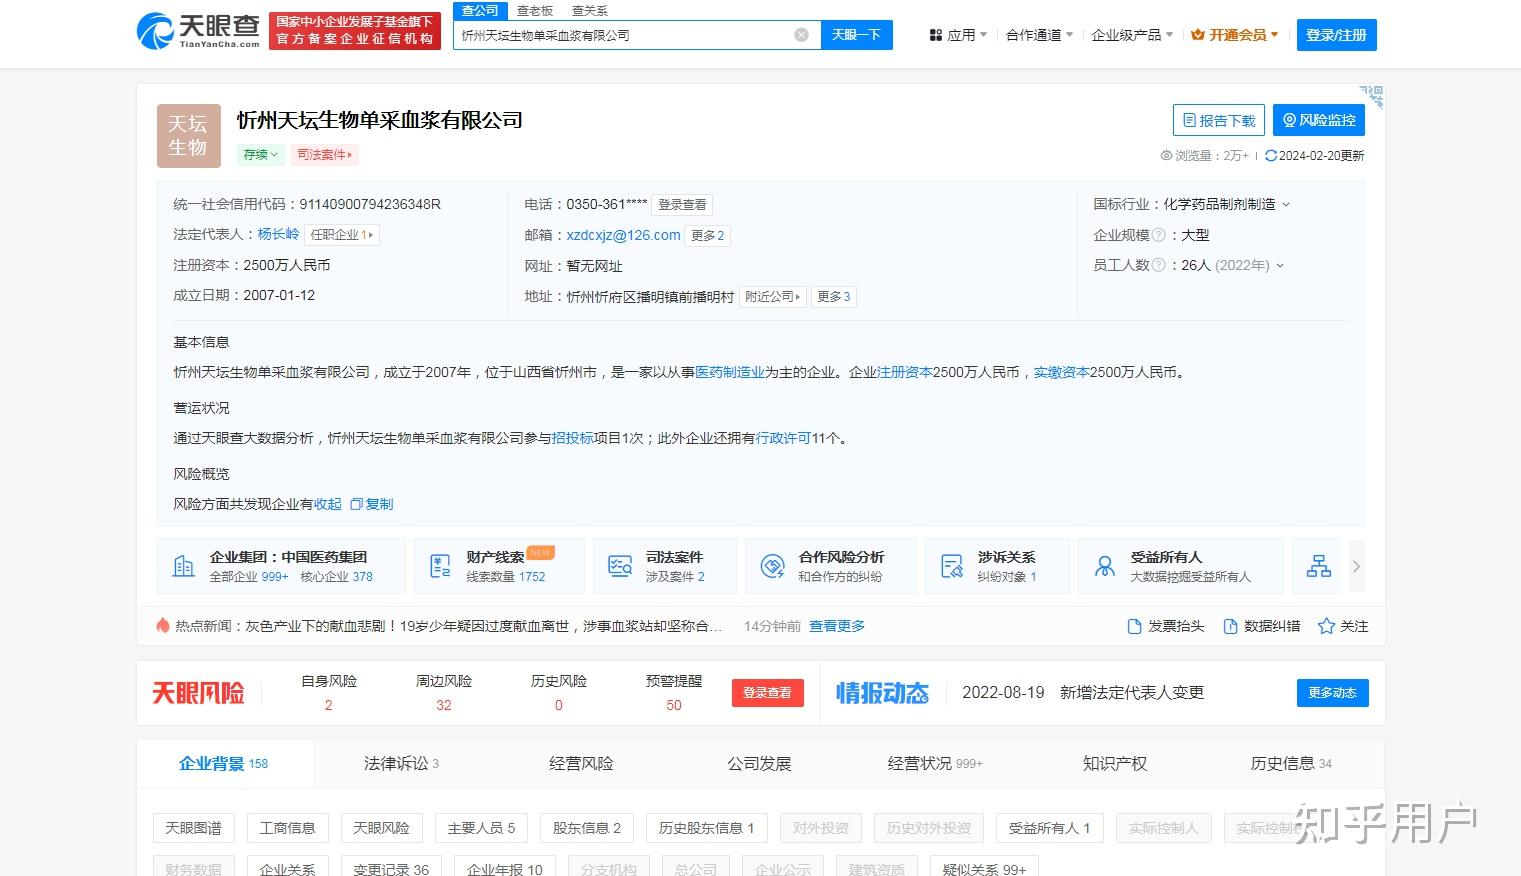Click the 风险监控 button

click(x=1319, y=120)
